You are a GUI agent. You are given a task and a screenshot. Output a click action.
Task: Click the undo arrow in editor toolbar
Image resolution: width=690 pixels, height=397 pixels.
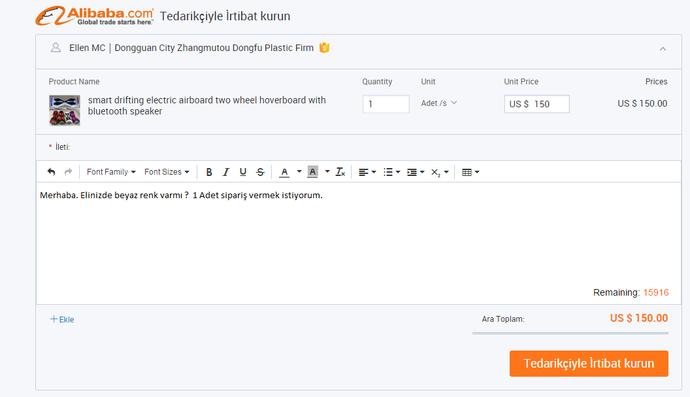point(51,172)
